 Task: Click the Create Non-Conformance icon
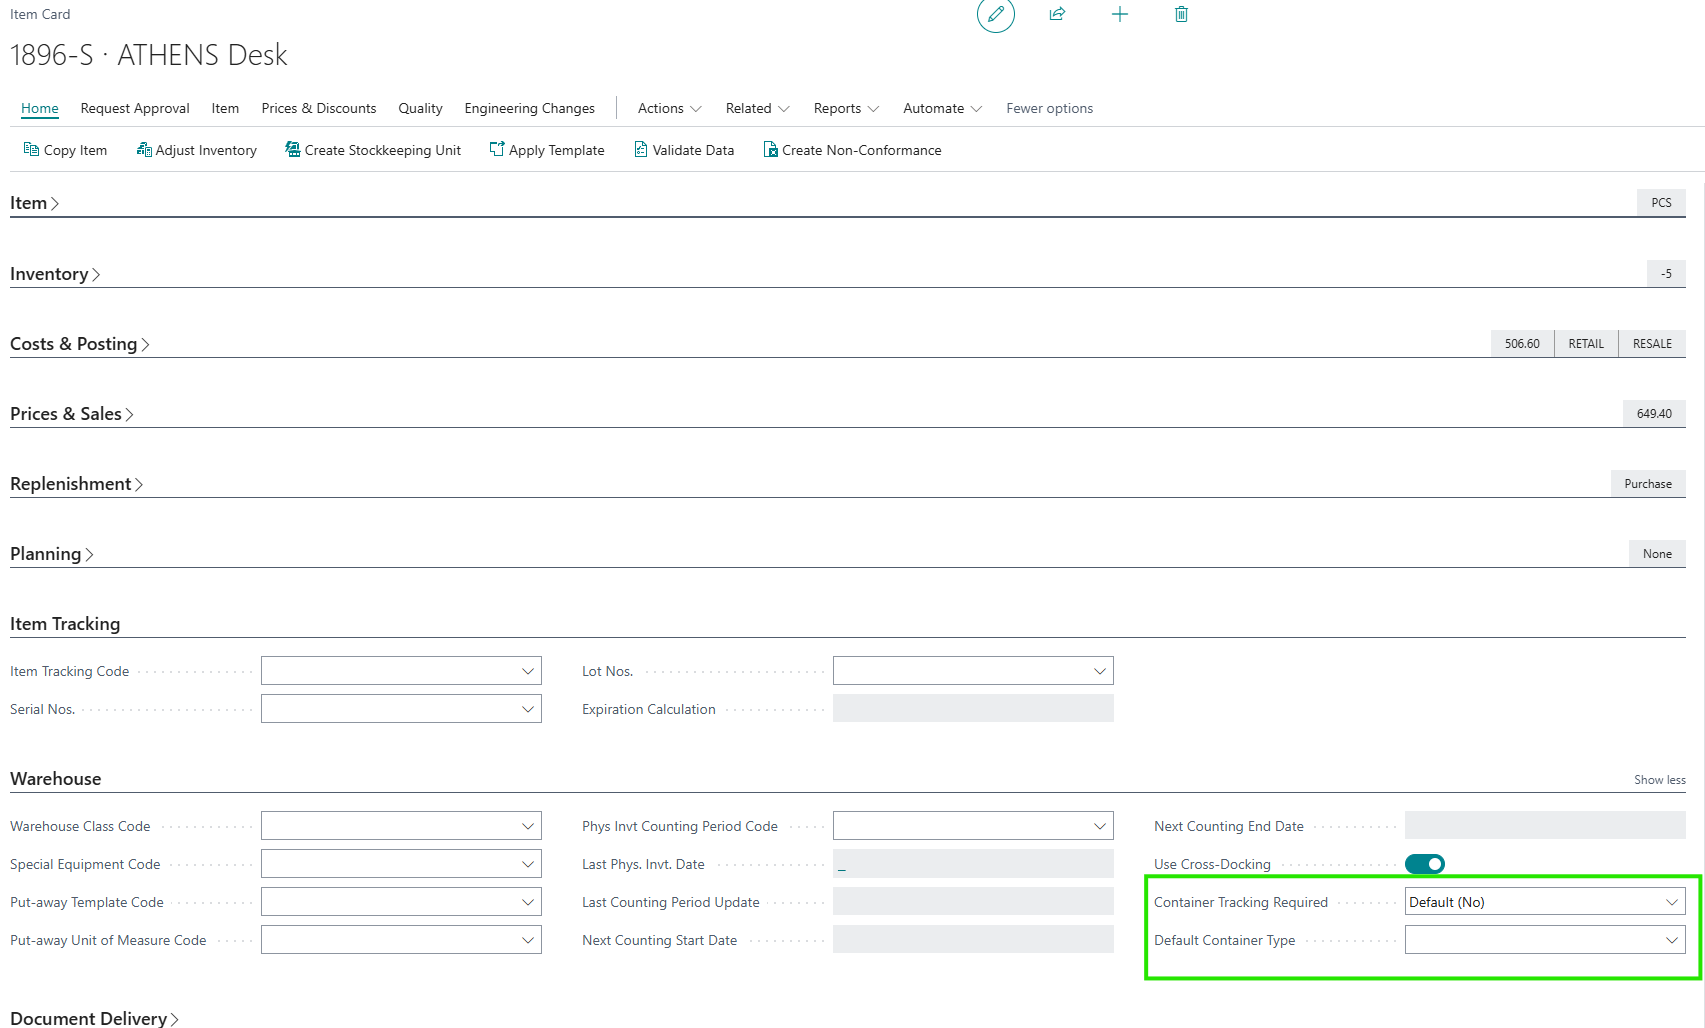click(x=770, y=150)
